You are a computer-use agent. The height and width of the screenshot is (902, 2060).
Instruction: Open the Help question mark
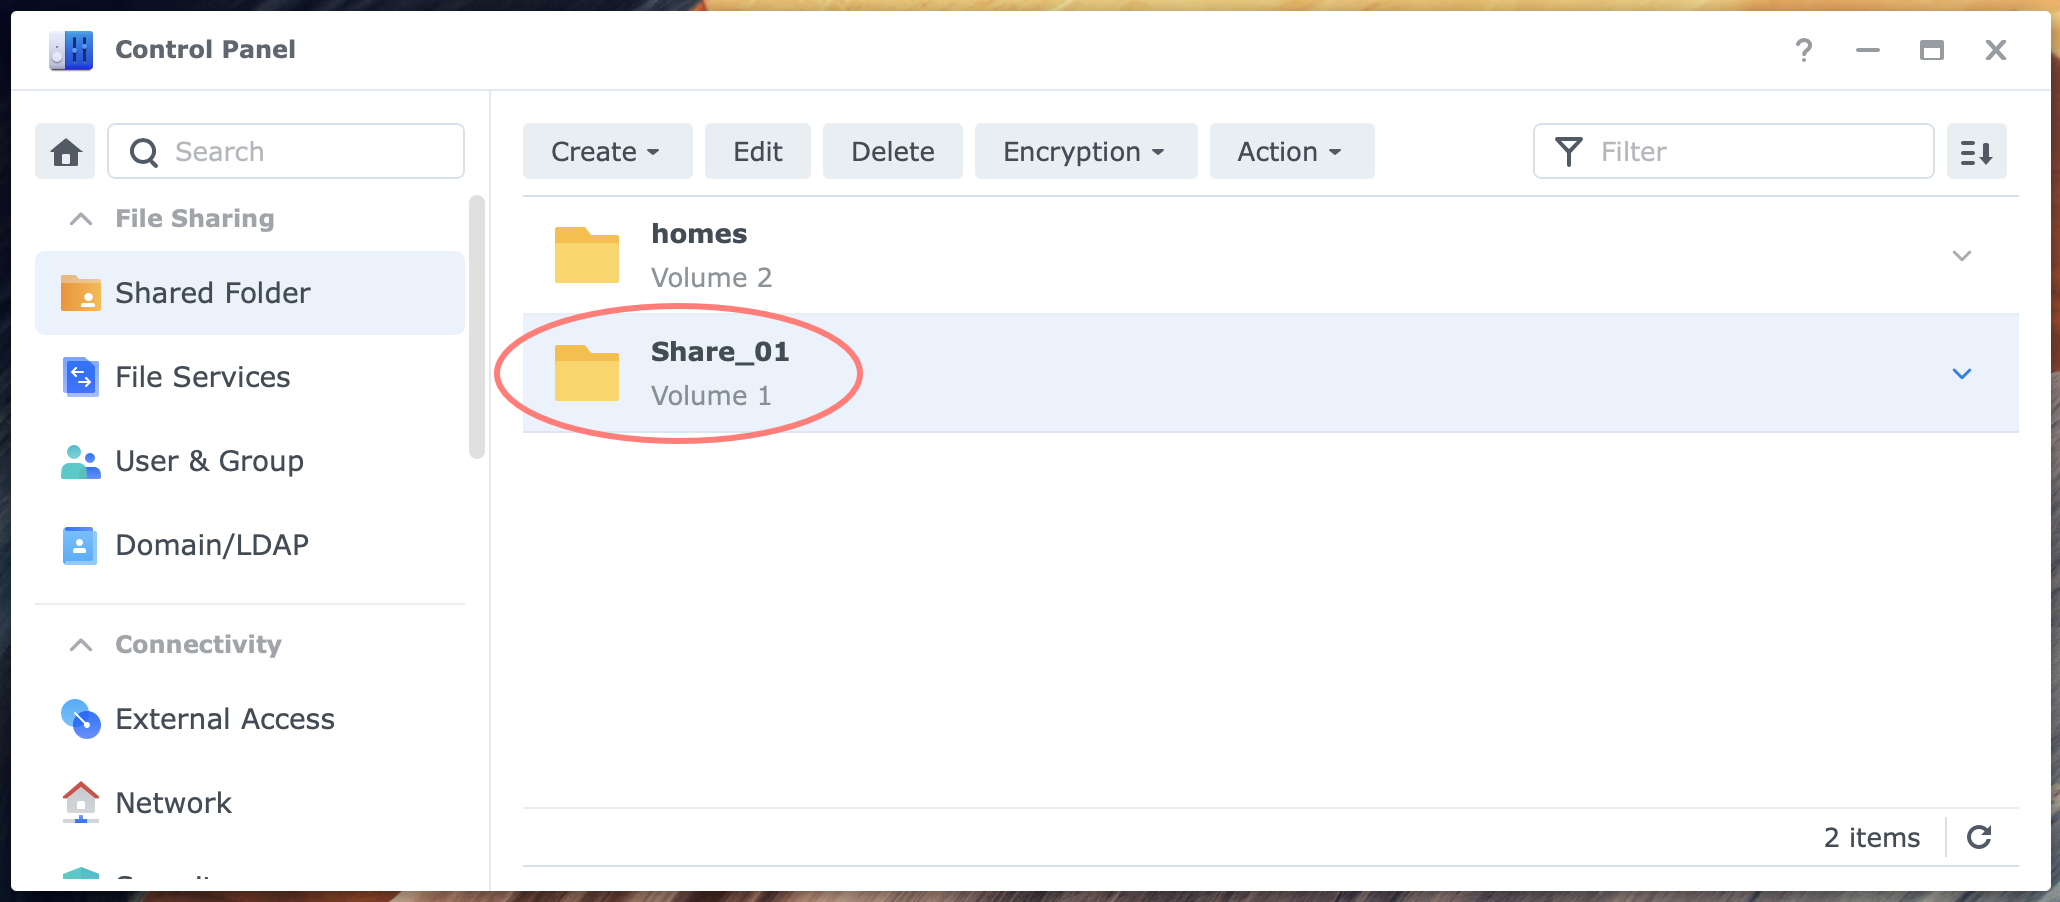pyautogui.click(x=1804, y=50)
